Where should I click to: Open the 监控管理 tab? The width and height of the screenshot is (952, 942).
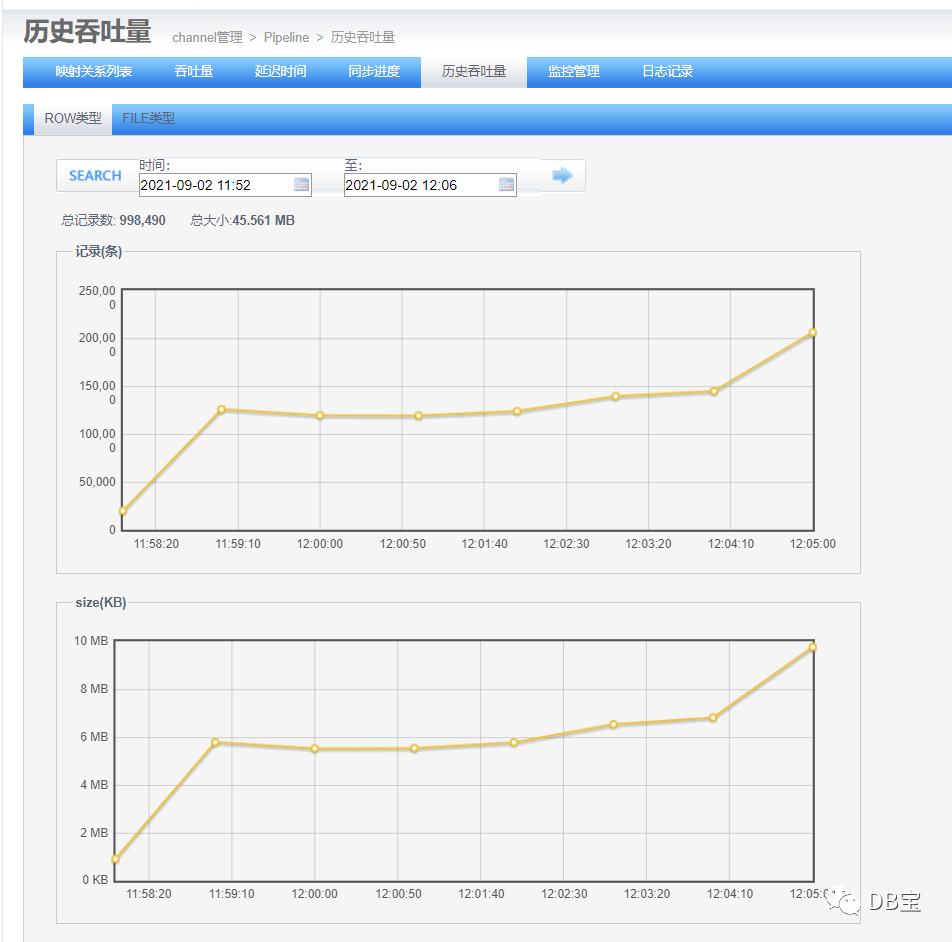pos(574,72)
